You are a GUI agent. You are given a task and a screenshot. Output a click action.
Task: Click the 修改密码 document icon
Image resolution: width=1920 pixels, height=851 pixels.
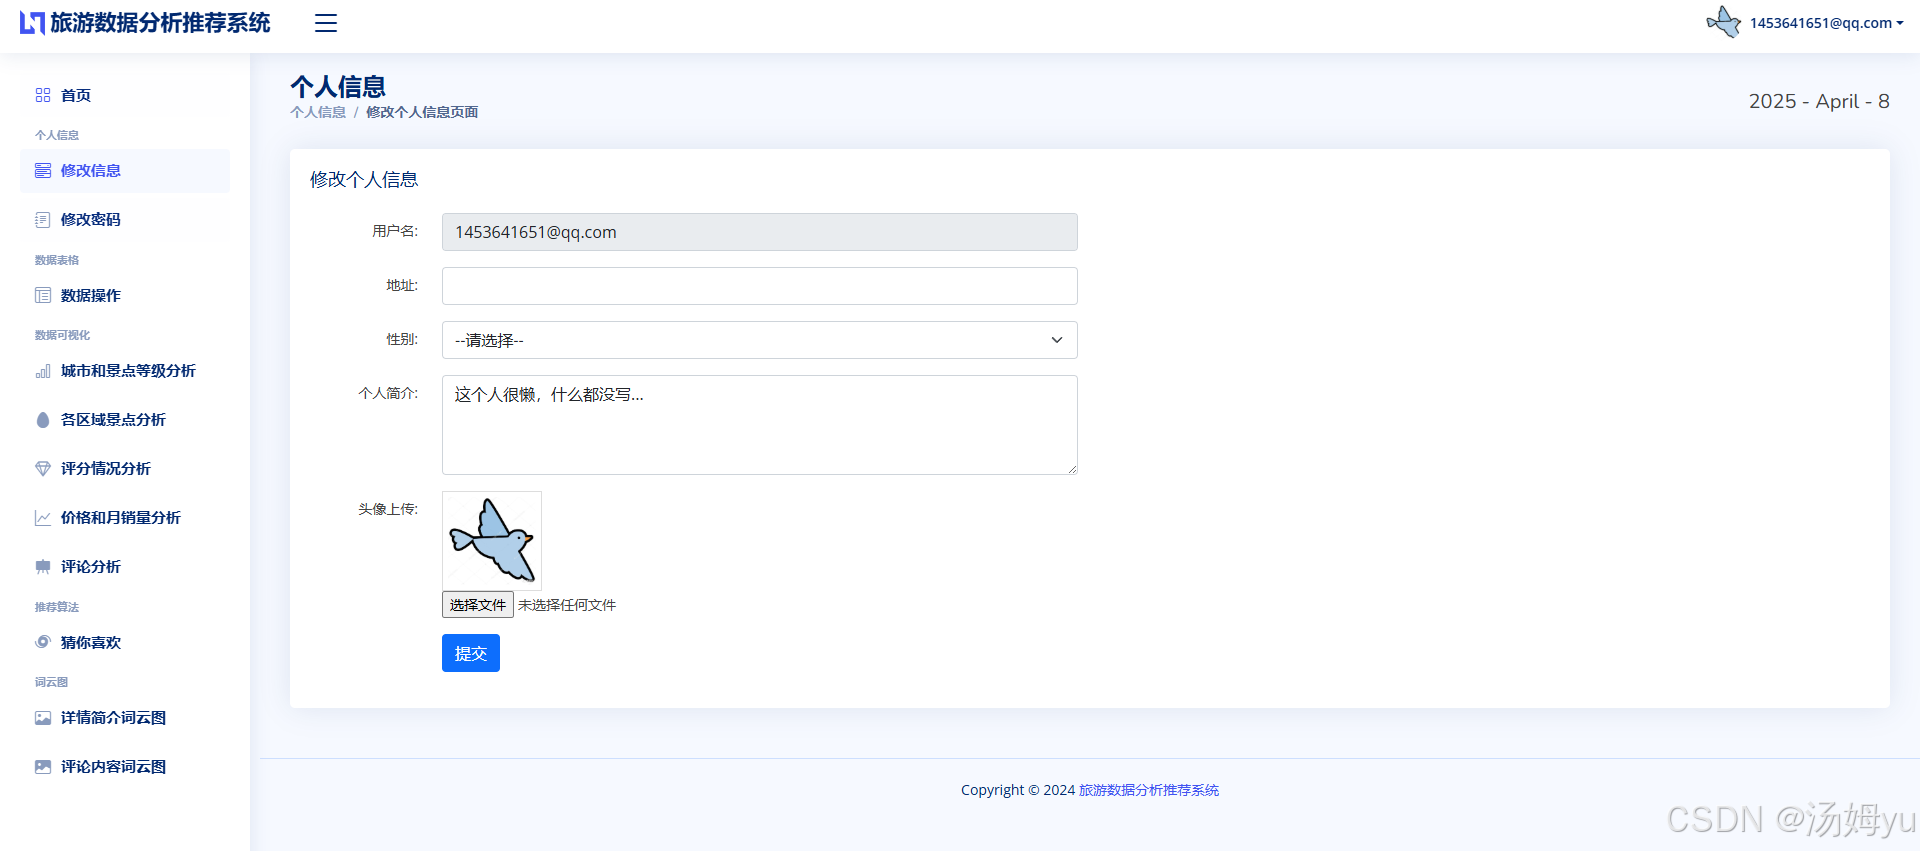coord(43,220)
